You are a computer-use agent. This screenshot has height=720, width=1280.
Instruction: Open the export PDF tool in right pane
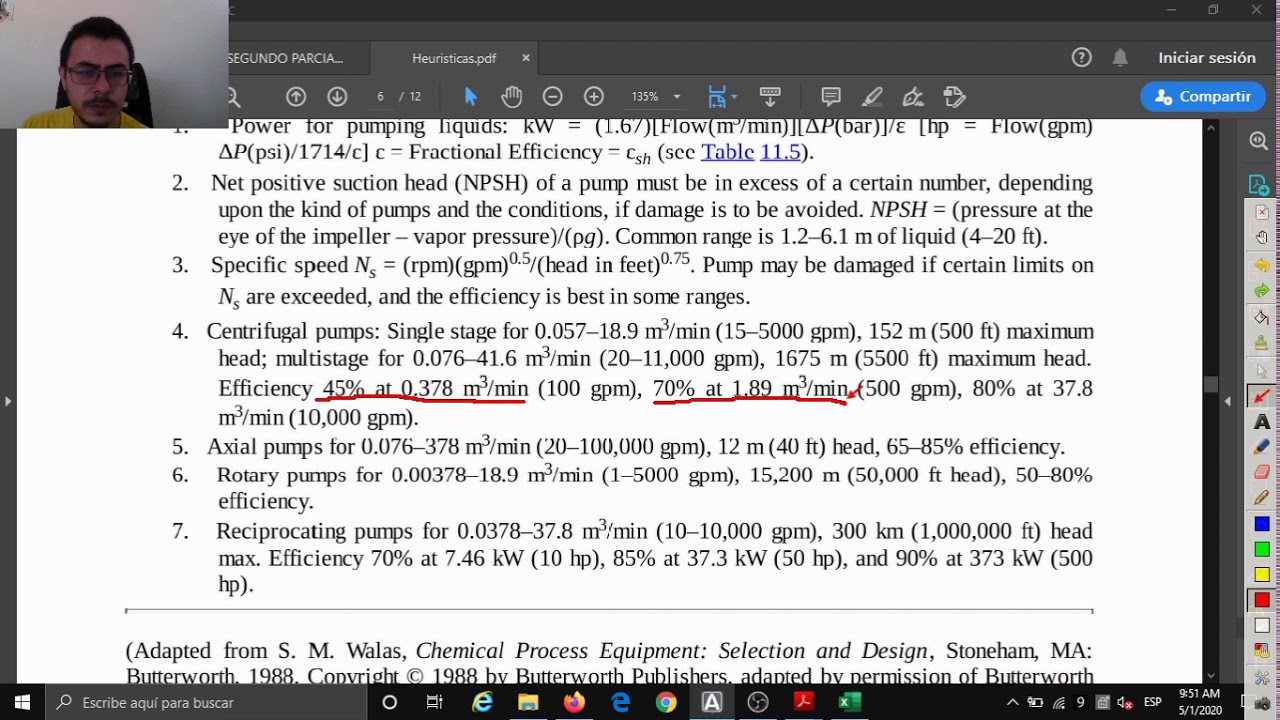click(1259, 185)
